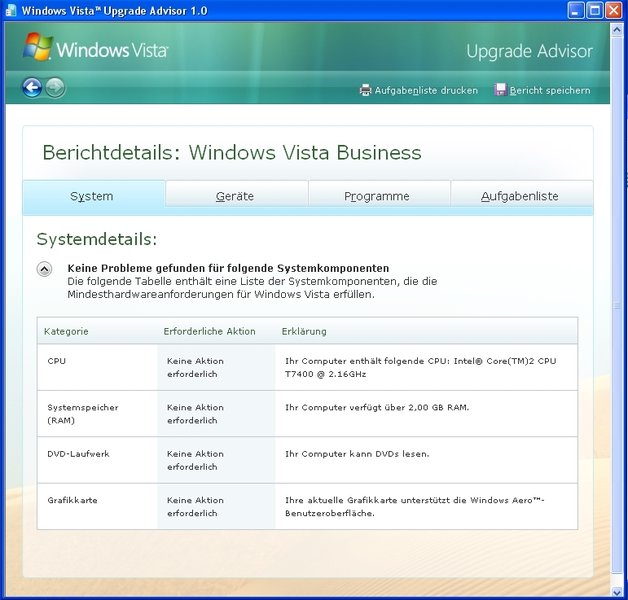Click the Kategorie column header
Image resolution: width=628 pixels, height=600 pixels.
[66, 332]
